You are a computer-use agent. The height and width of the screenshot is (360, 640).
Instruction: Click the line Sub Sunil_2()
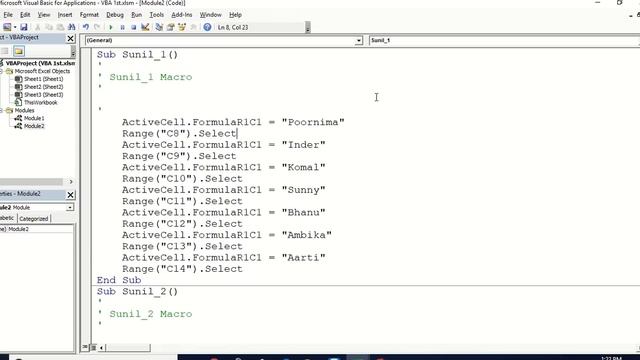(x=137, y=291)
